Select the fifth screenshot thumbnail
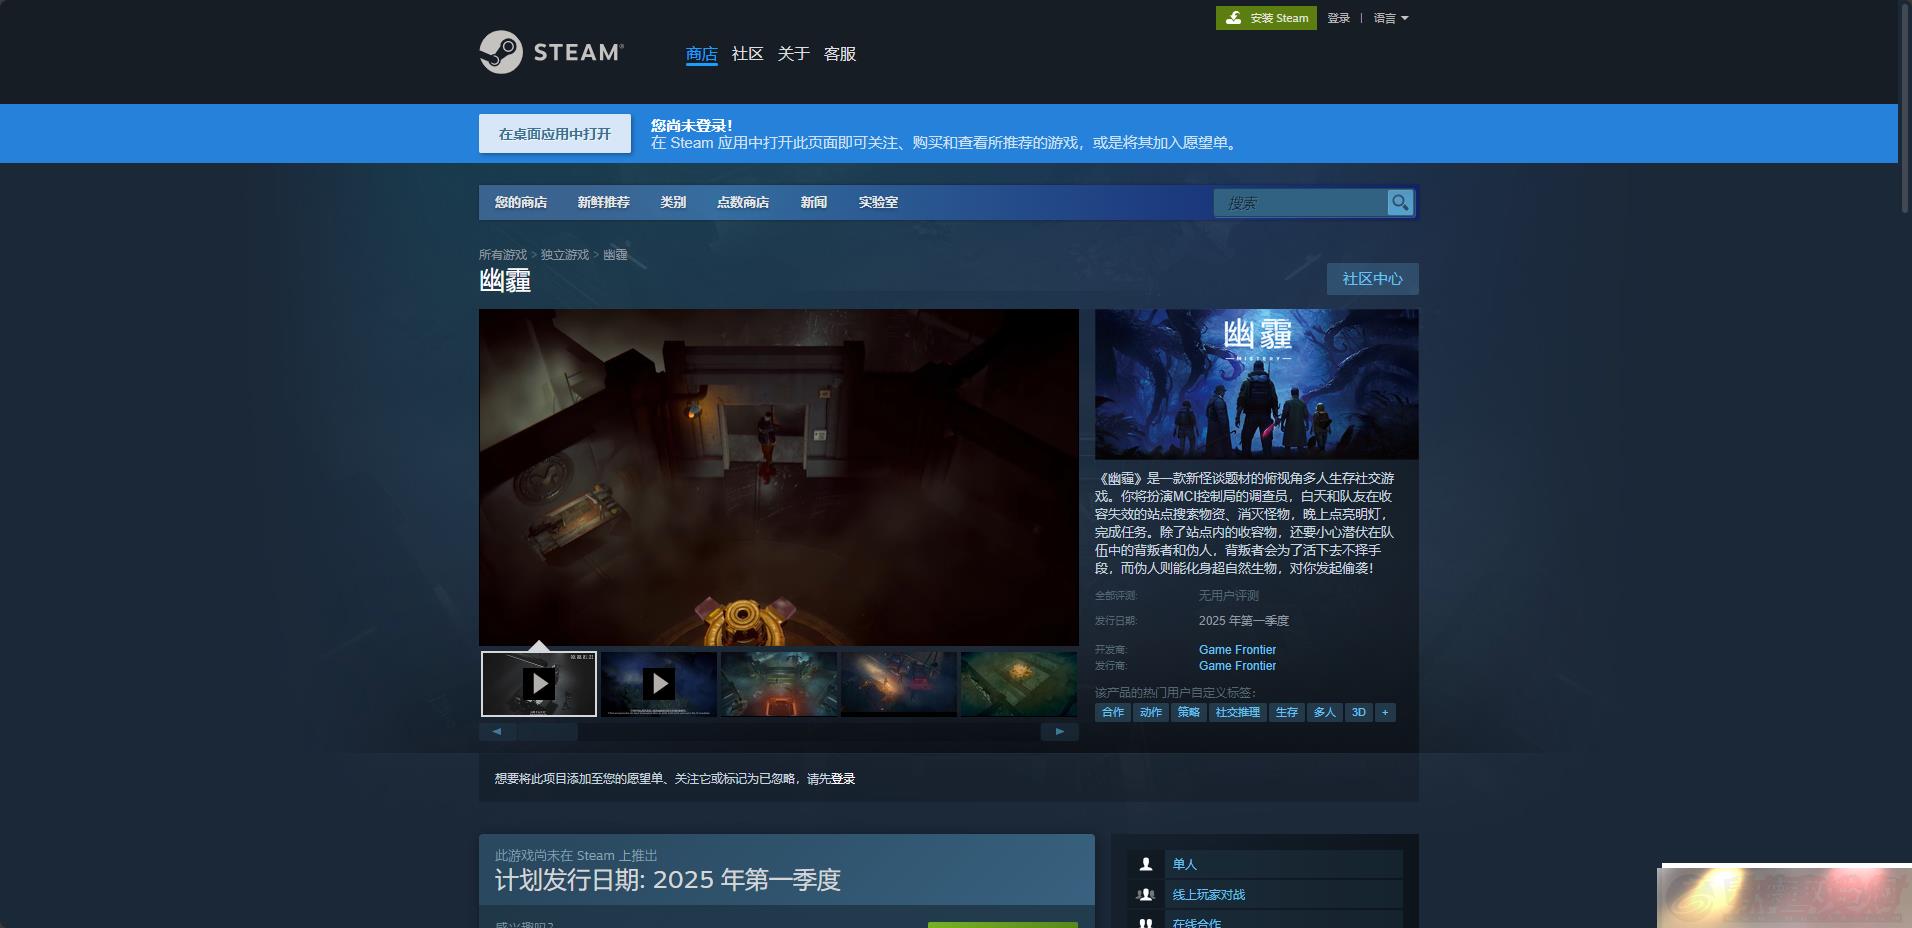The width and height of the screenshot is (1912, 928). coord(1019,684)
